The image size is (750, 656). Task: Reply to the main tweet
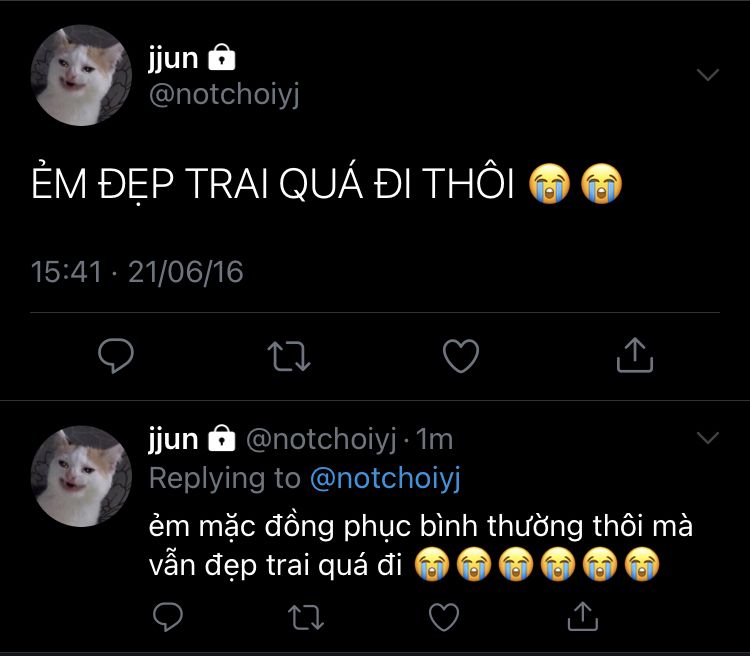(116, 355)
